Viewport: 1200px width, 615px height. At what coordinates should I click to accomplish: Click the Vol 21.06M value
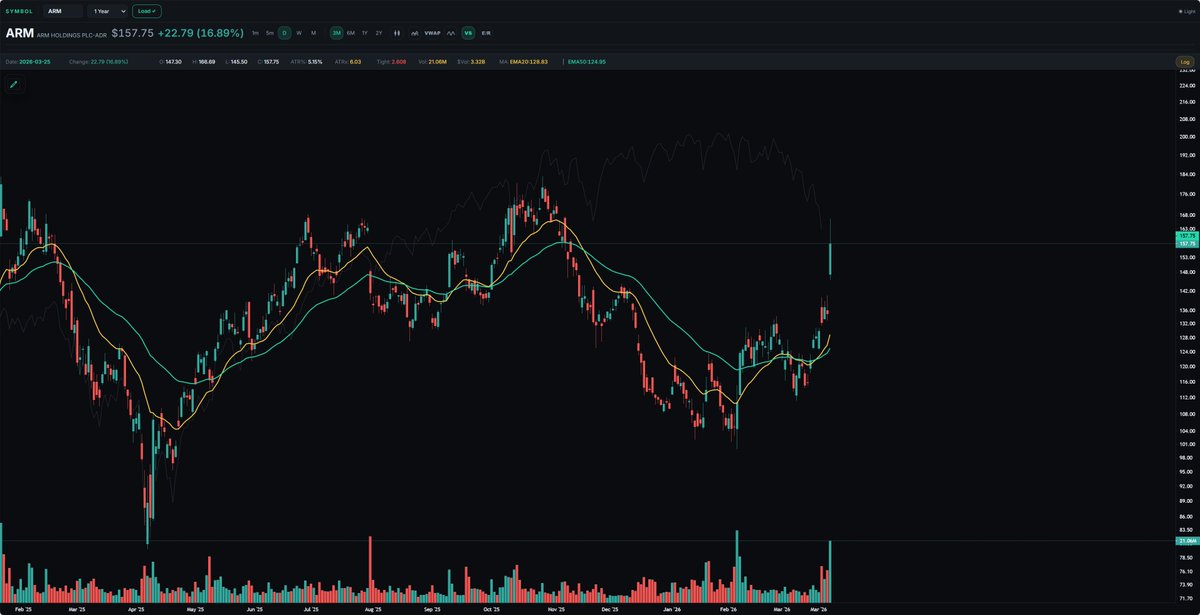[x=437, y=62]
